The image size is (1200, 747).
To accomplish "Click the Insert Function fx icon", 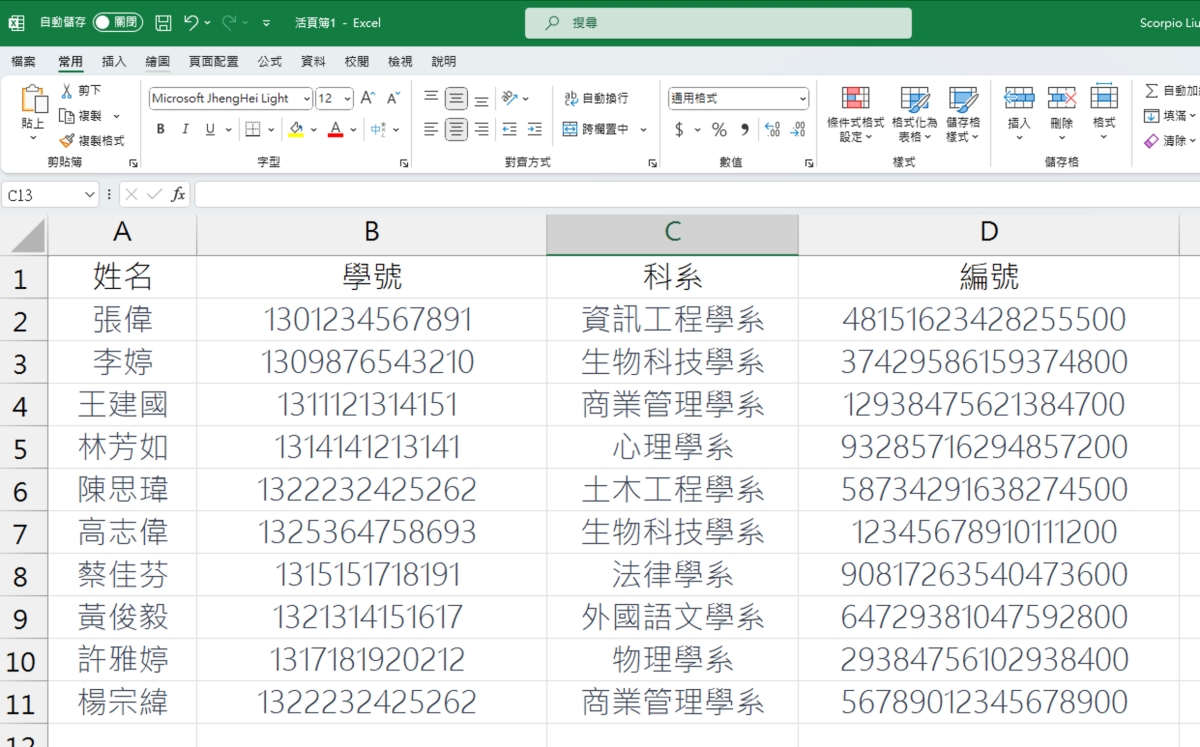I will pos(178,194).
